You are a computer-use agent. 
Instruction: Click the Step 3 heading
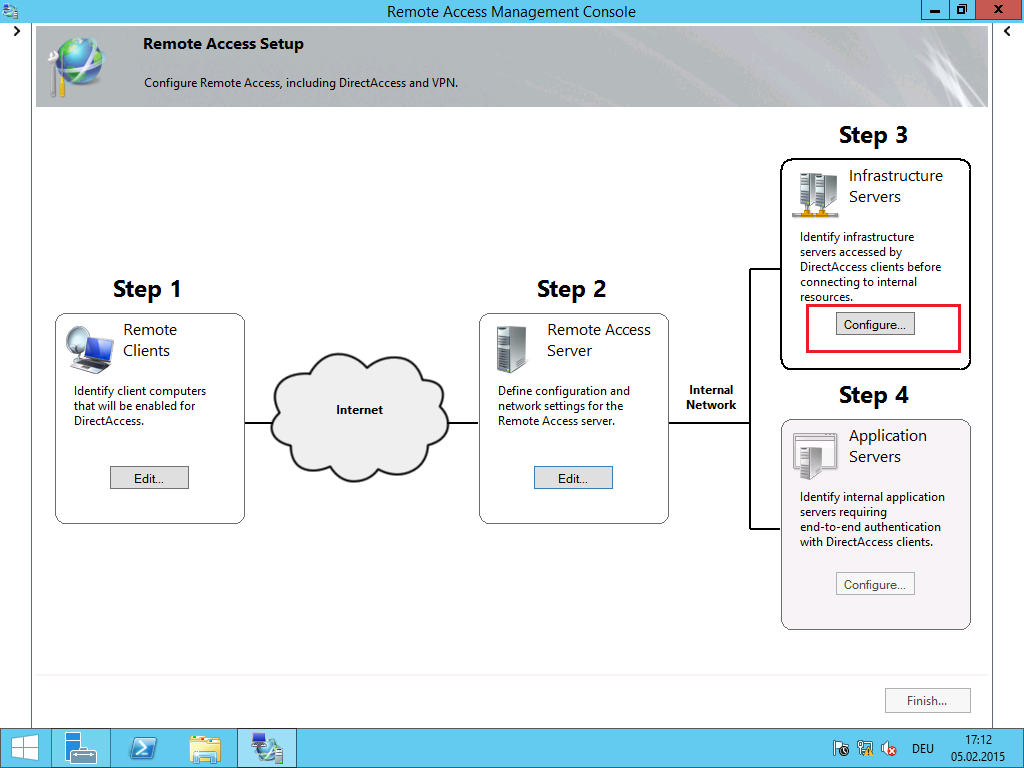tap(873, 135)
